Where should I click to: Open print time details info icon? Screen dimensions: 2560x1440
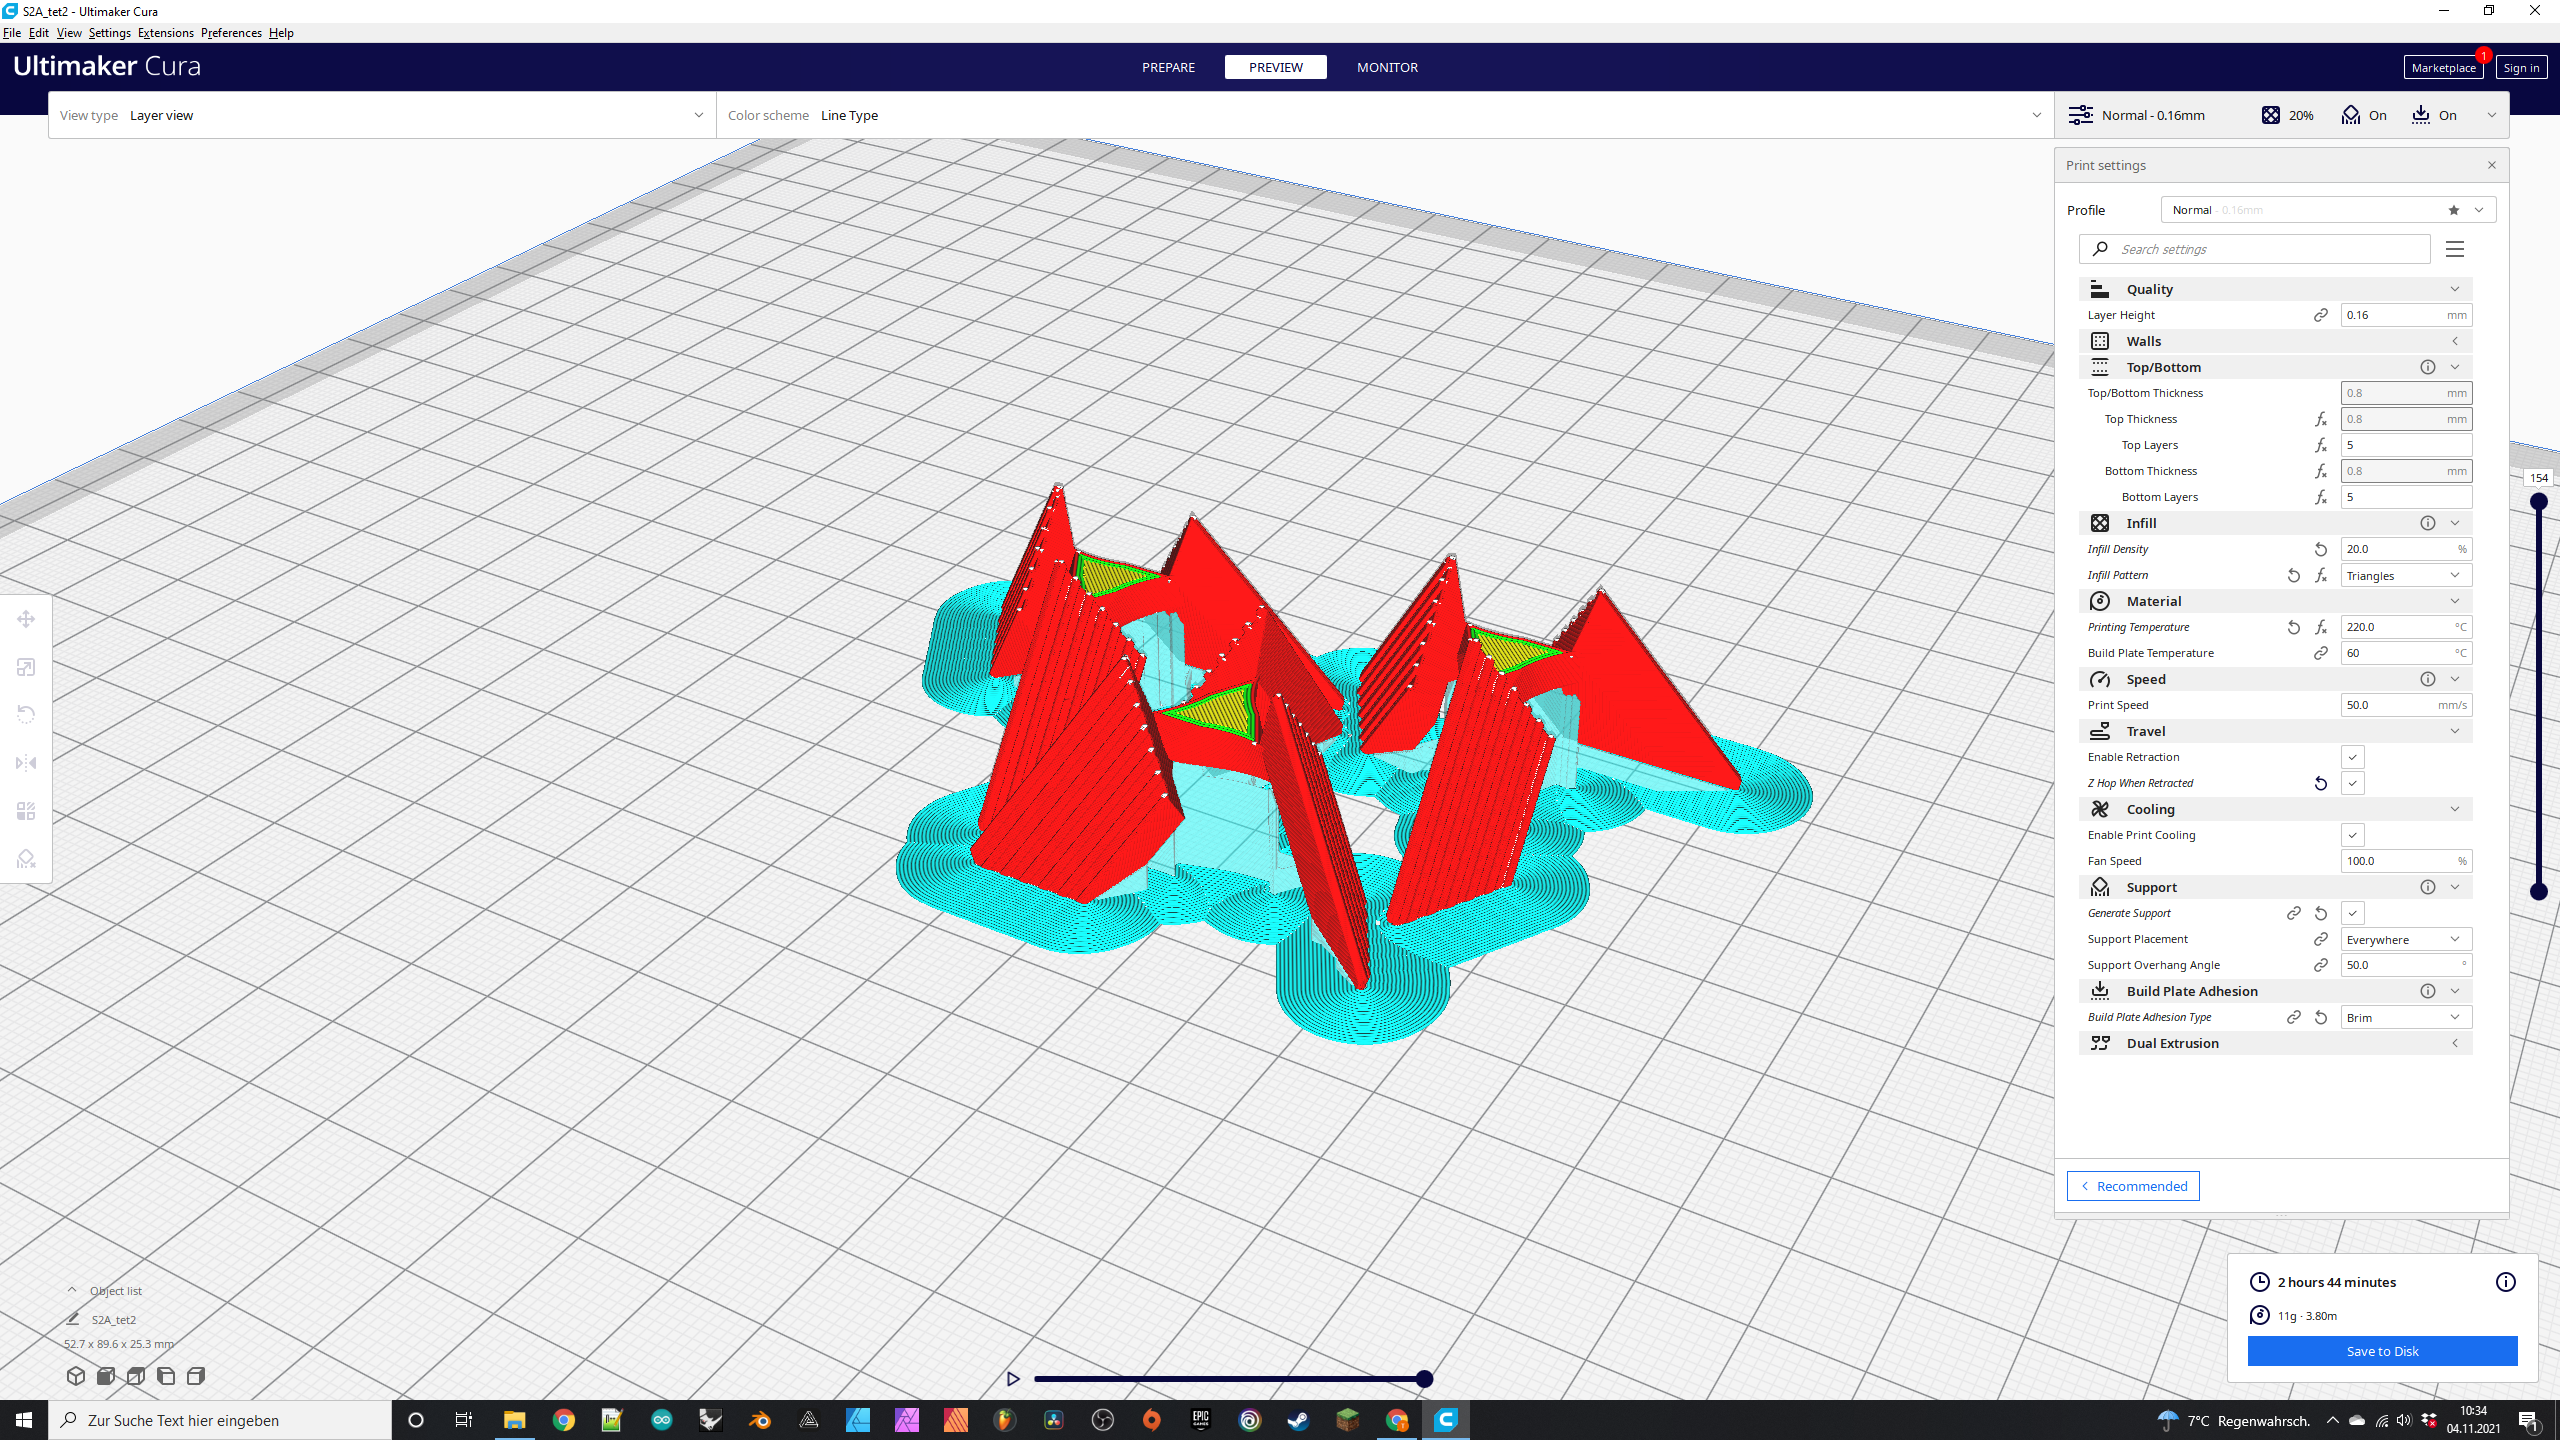pos(2505,1282)
